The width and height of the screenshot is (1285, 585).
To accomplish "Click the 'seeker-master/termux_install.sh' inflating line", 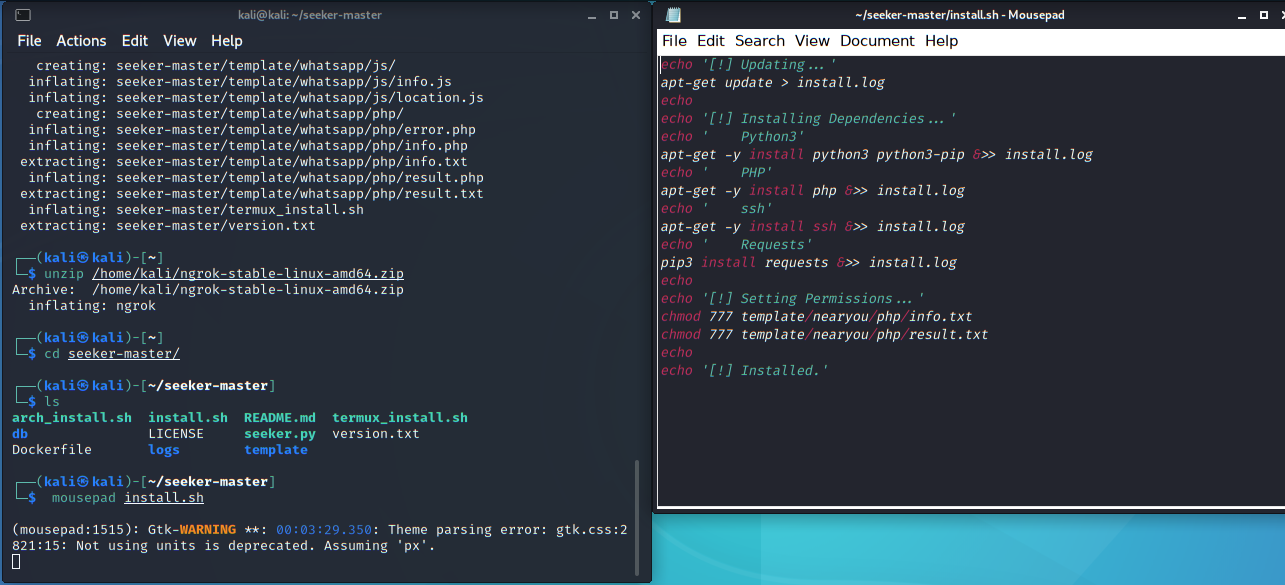I will (x=196, y=209).
